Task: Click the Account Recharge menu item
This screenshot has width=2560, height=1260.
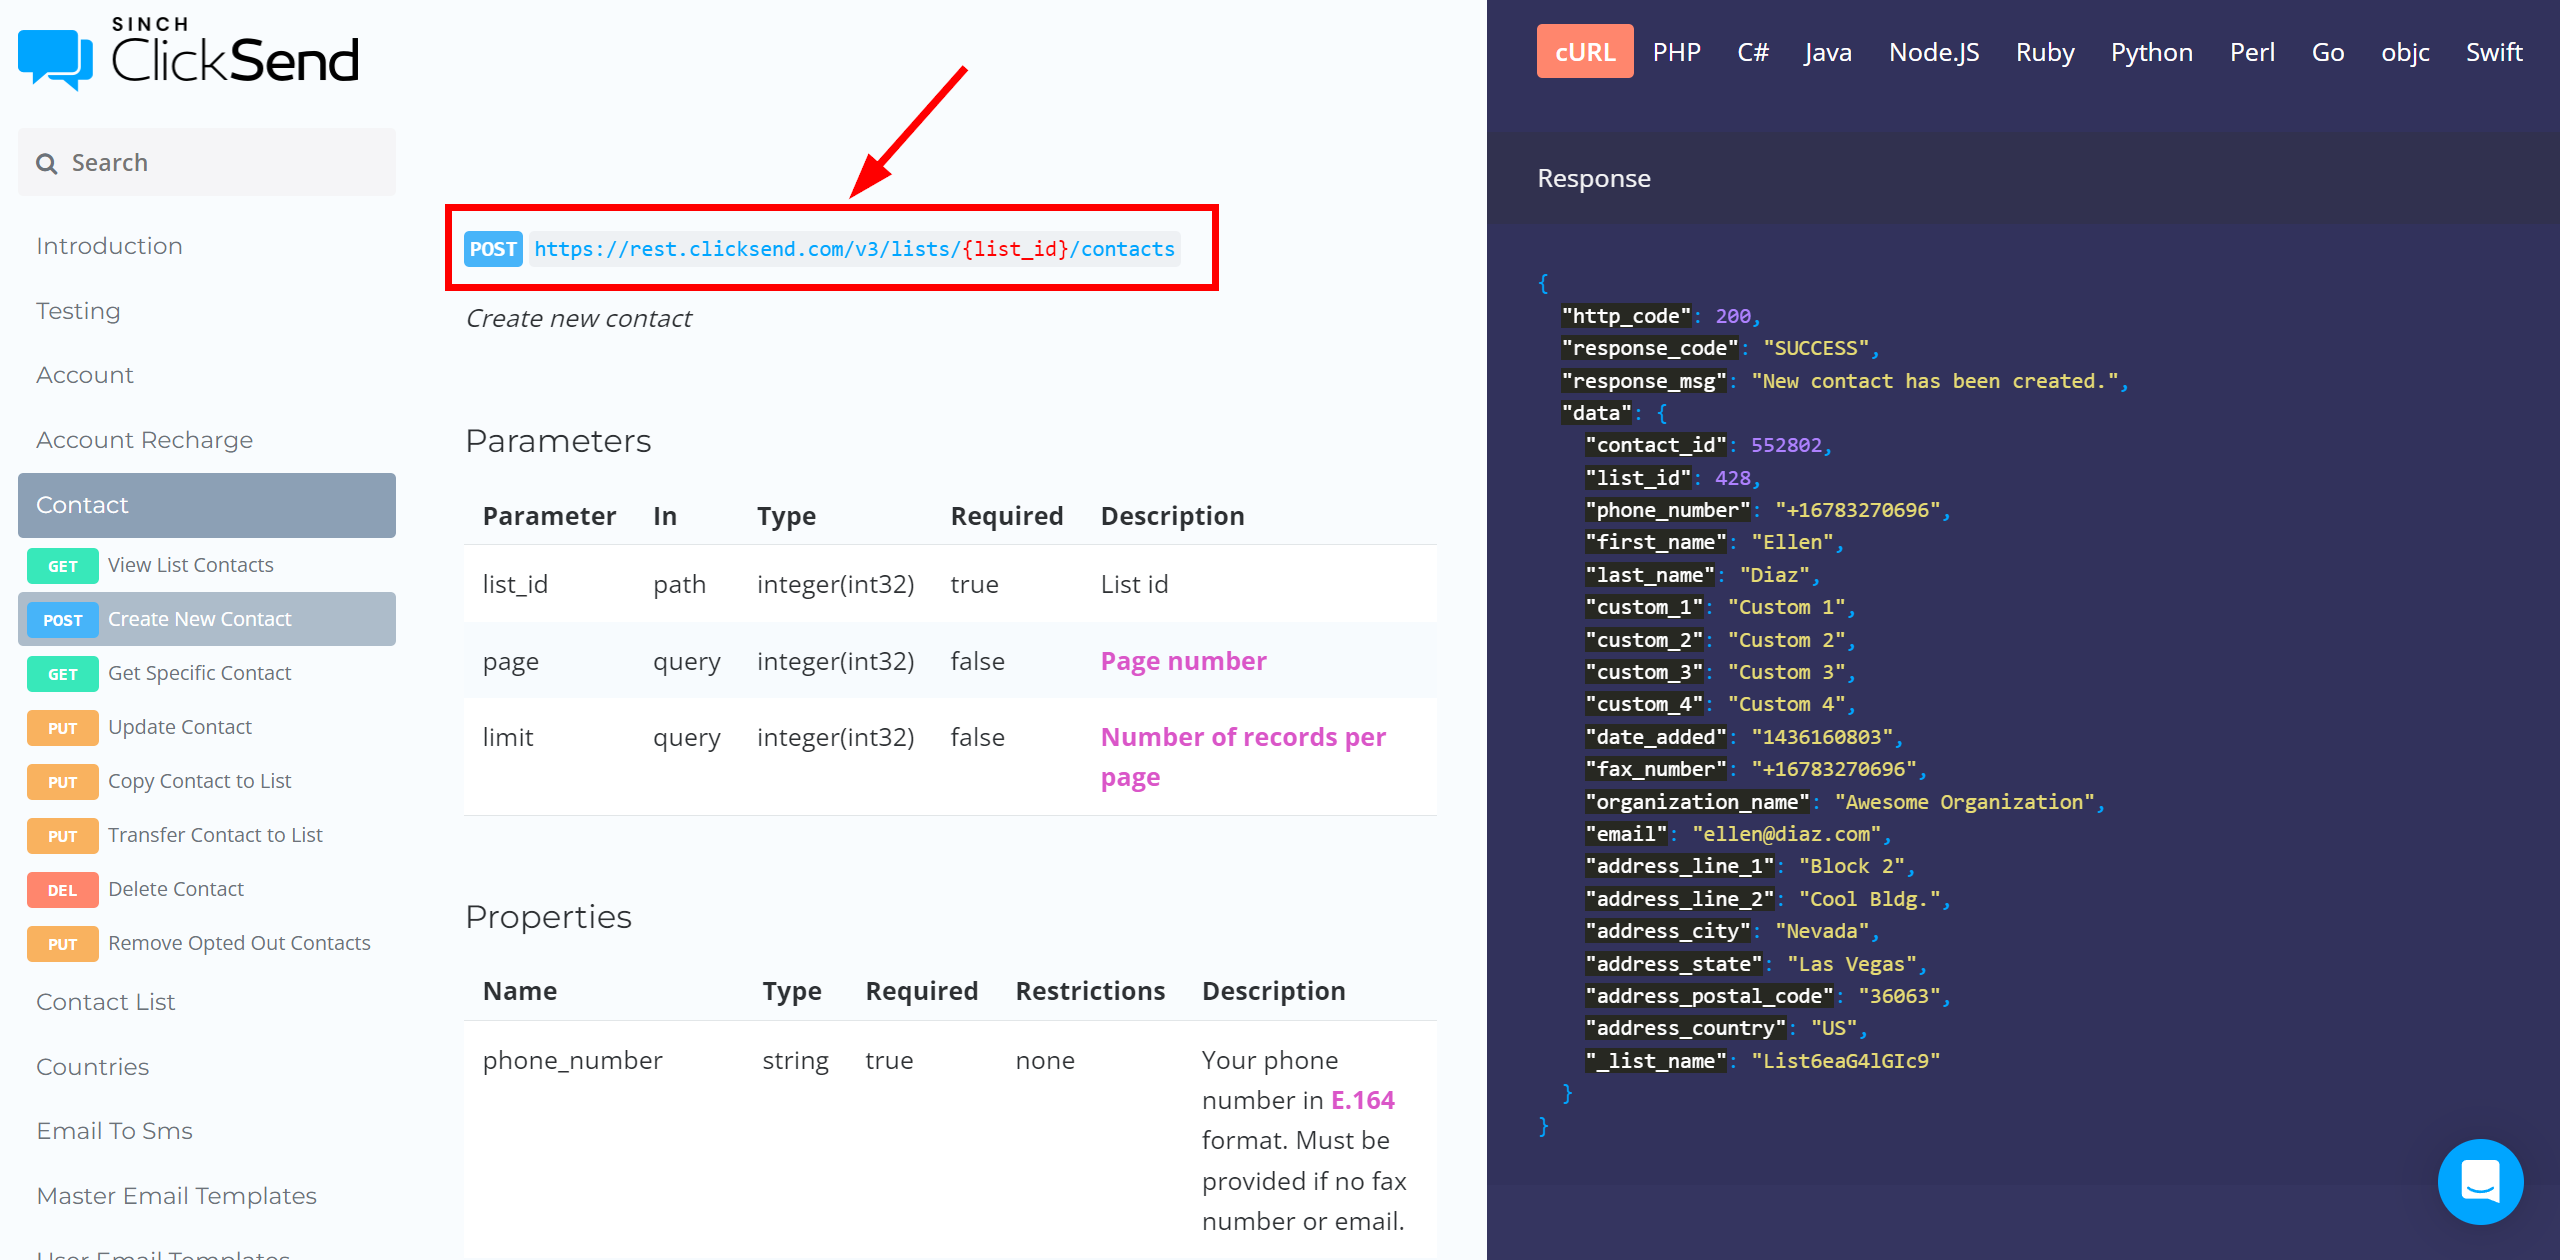Action: [144, 439]
